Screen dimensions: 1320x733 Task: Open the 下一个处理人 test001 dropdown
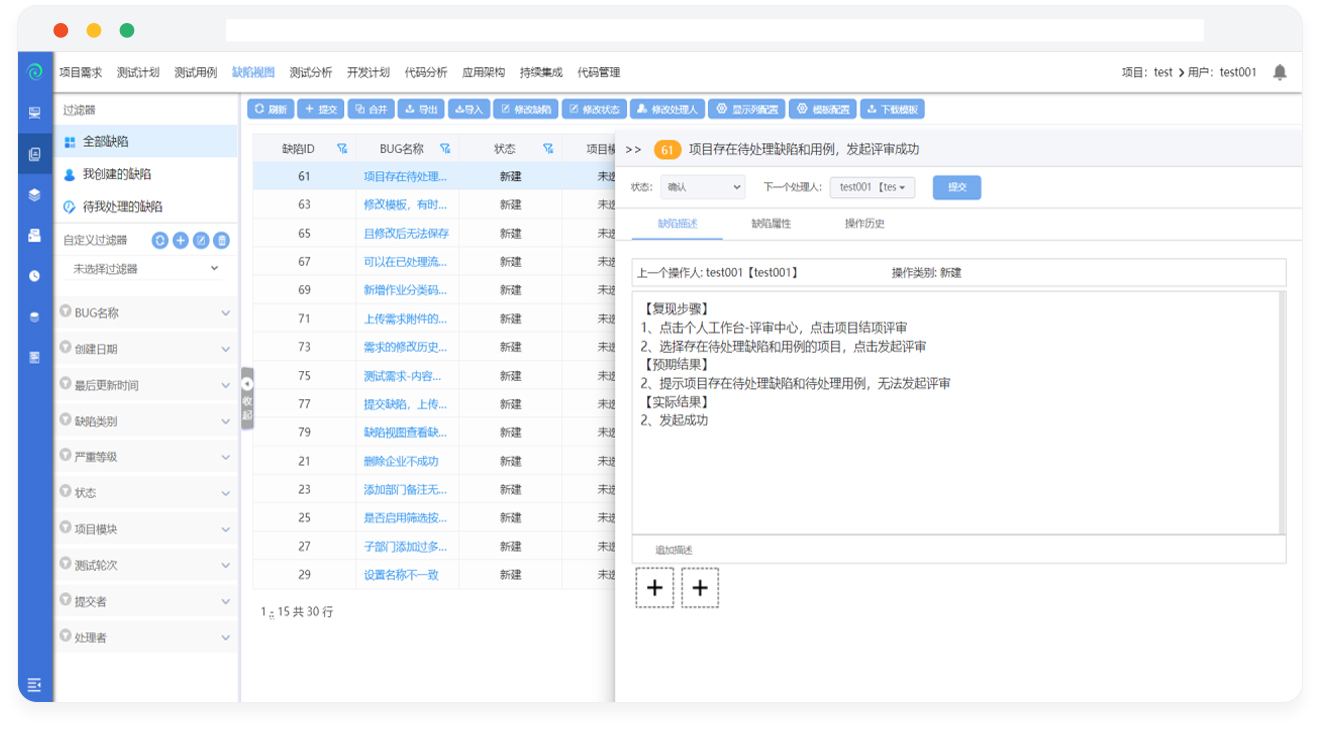(872, 187)
